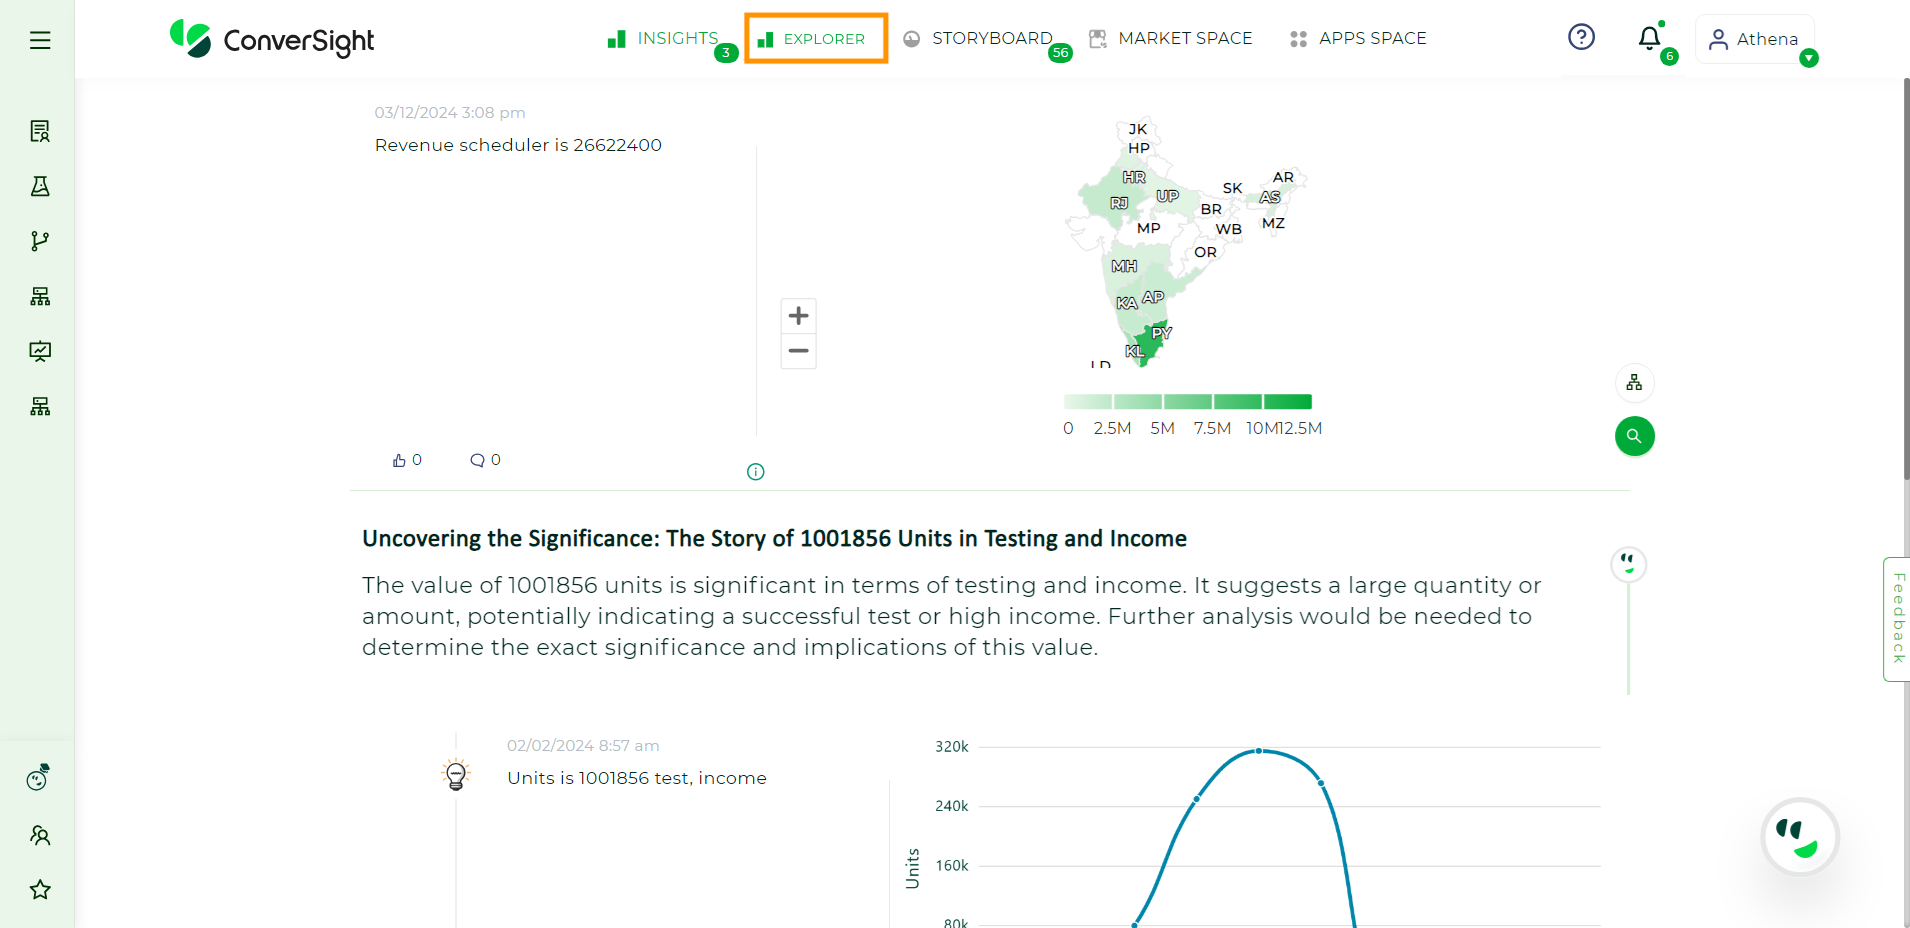Toggle comments on the Revenue scheduler insight
The height and width of the screenshot is (928, 1910).
(x=478, y=459)
